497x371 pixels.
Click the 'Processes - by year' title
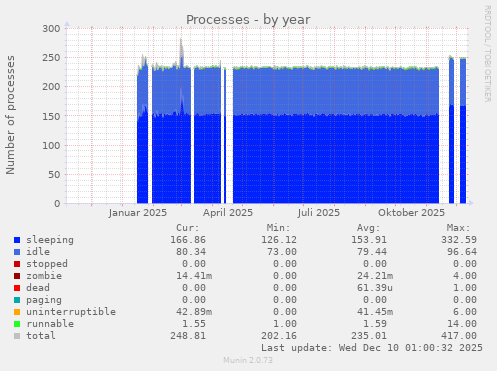(x=248, y=20)
